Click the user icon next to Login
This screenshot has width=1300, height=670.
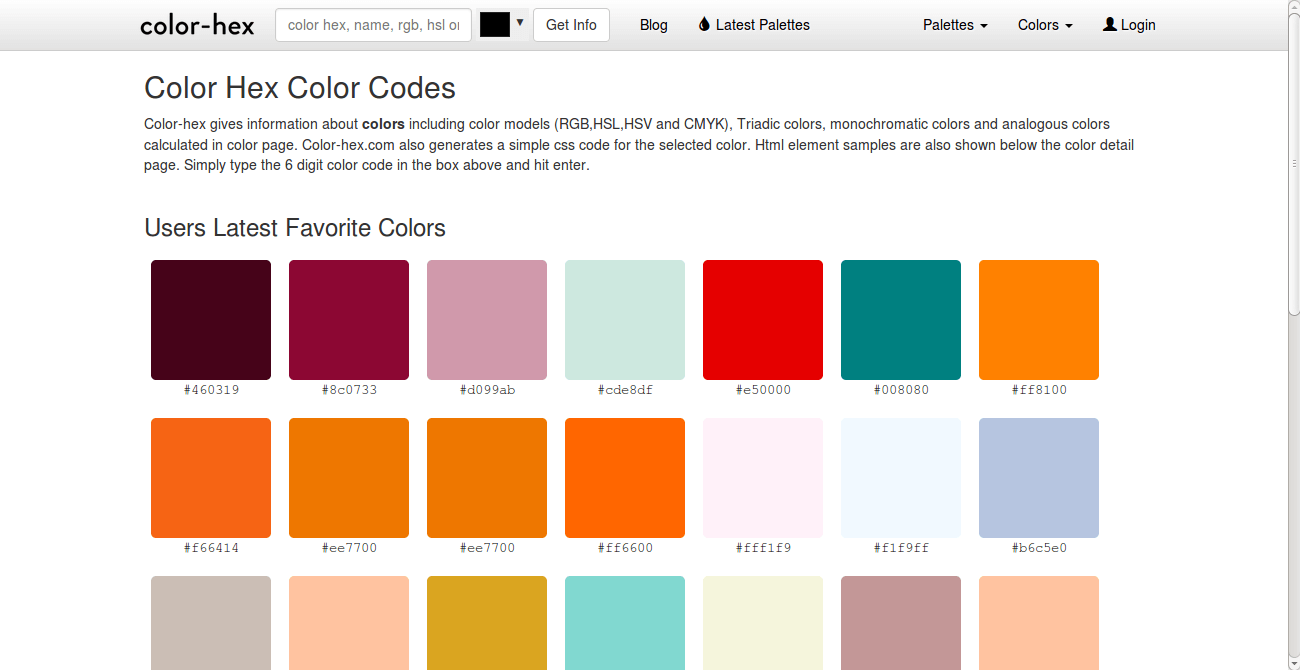(1109, 25)
